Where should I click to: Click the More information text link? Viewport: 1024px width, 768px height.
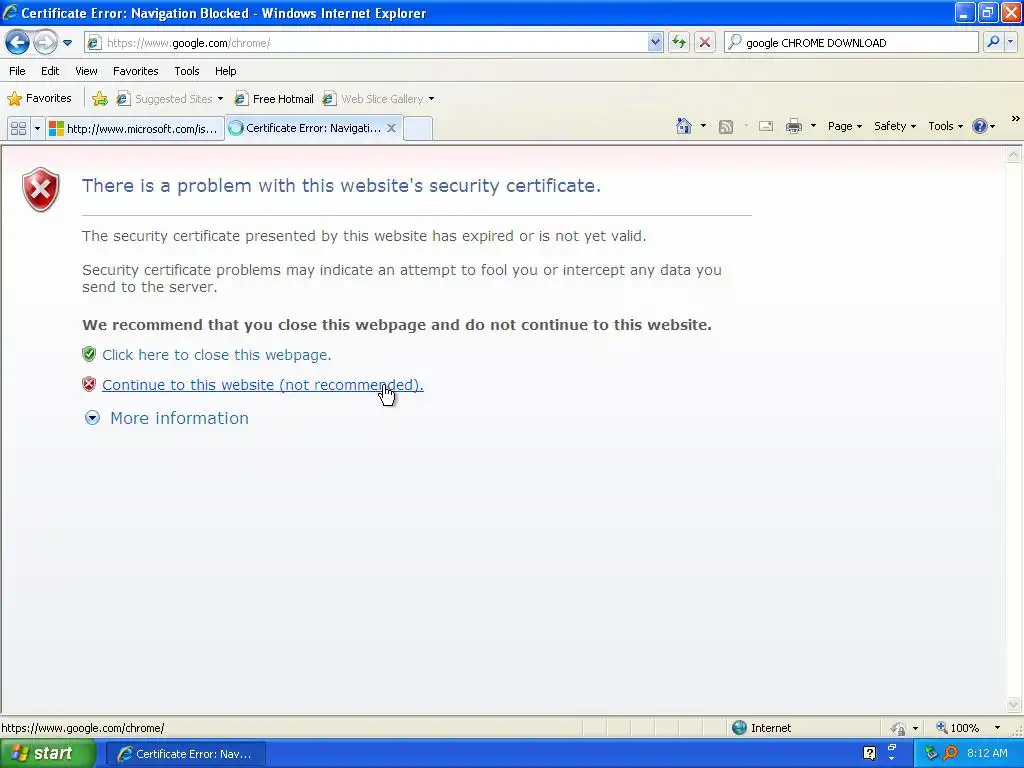[179, 418]
